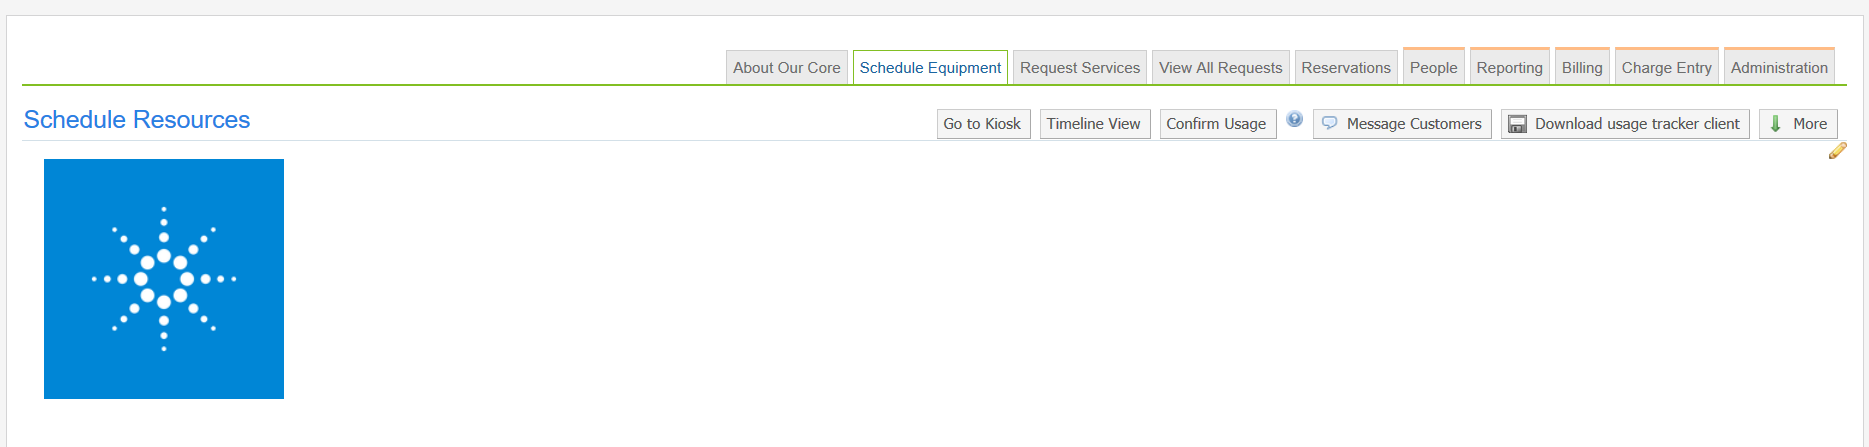Select the Billing tab

point(1582,68)
